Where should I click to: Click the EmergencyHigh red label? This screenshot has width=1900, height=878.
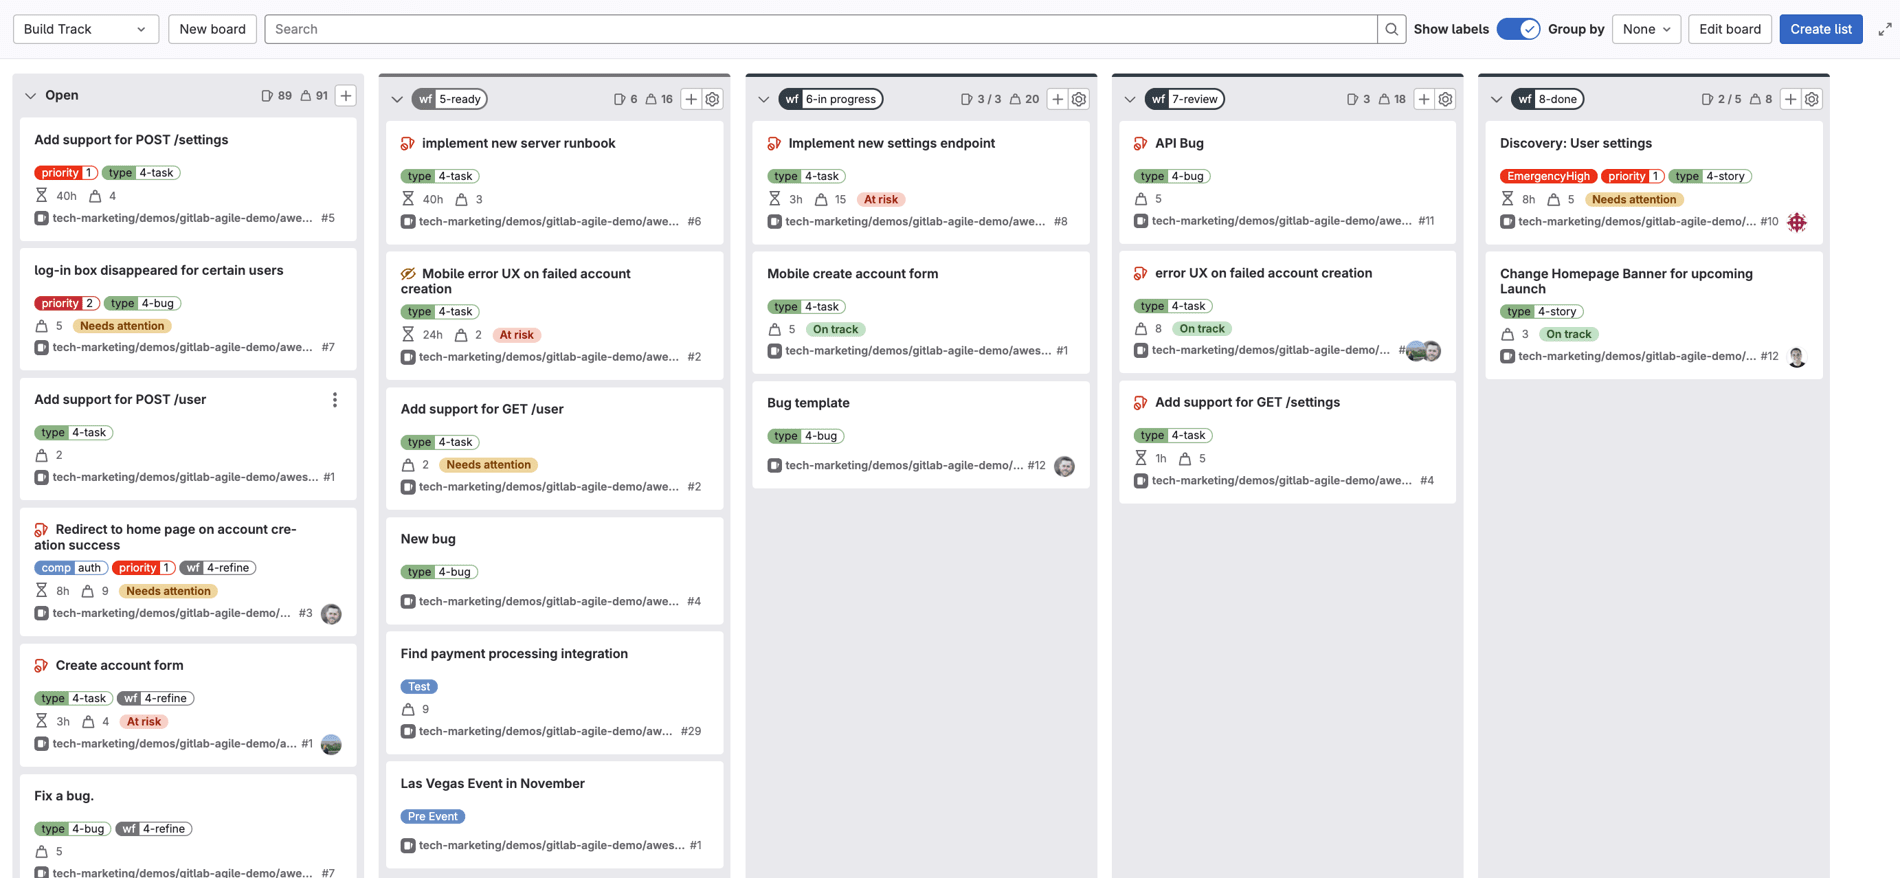point(1547,176)
